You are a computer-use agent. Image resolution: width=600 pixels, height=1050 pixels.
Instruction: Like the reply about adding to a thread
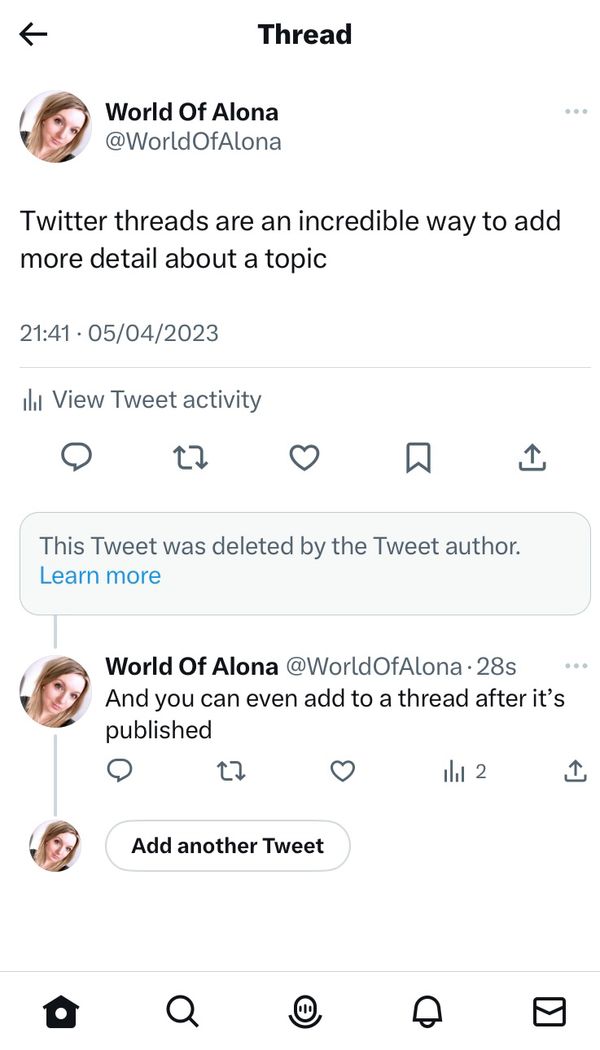(343, 771)
